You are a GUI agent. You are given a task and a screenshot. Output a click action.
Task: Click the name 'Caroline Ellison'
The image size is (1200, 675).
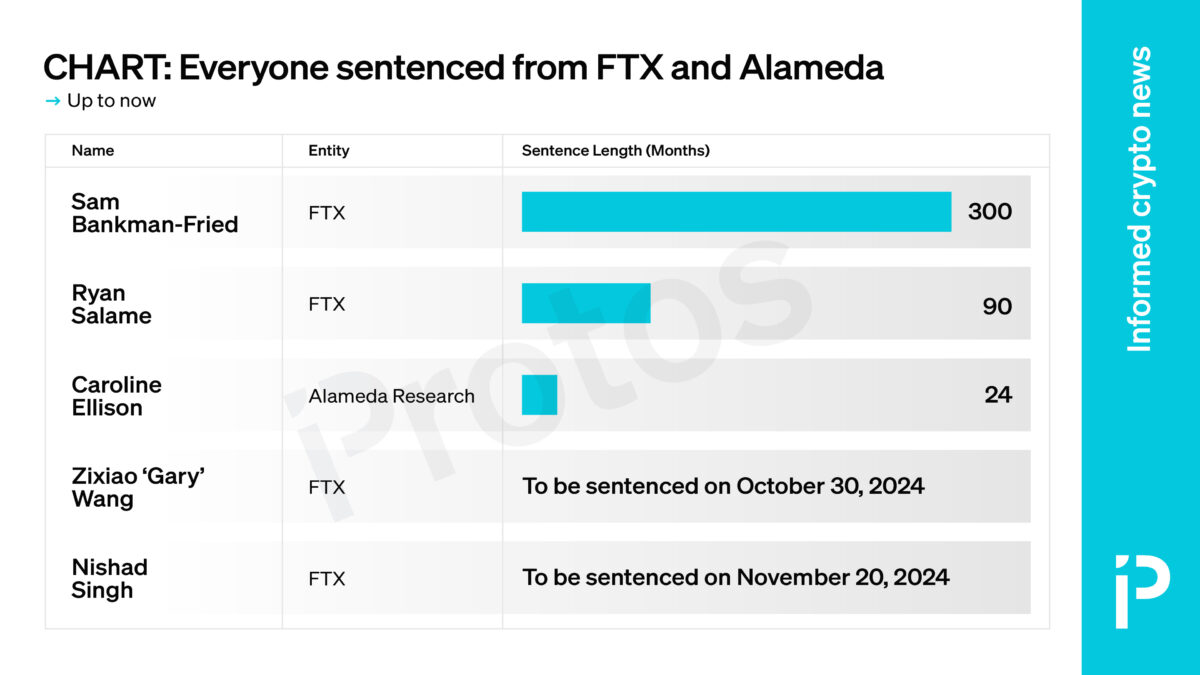click(x=116, y=396)
